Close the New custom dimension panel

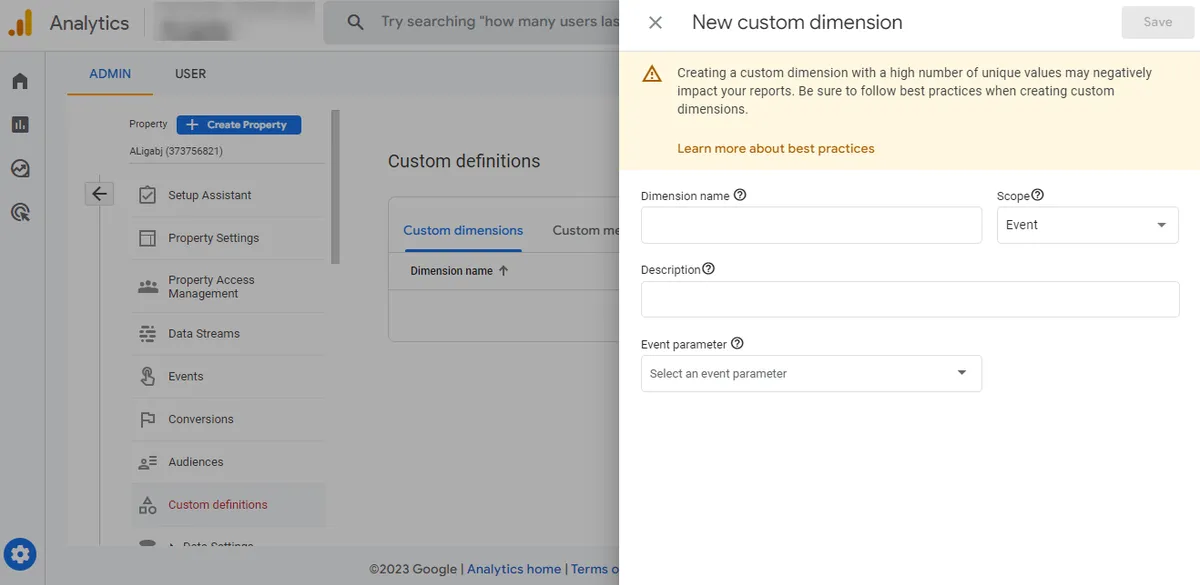point(655,23)
